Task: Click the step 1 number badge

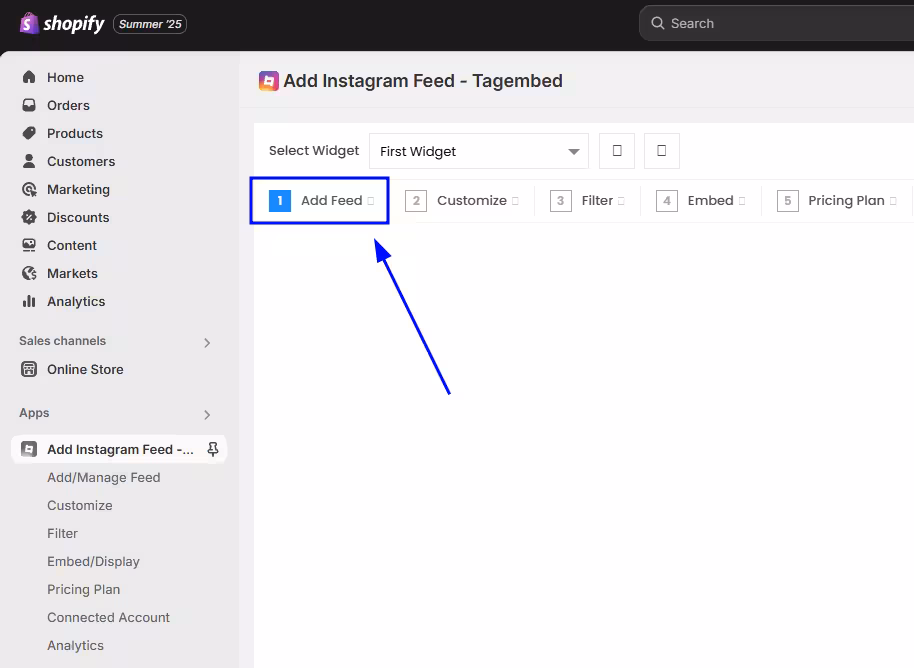Action: click(280, 201)
